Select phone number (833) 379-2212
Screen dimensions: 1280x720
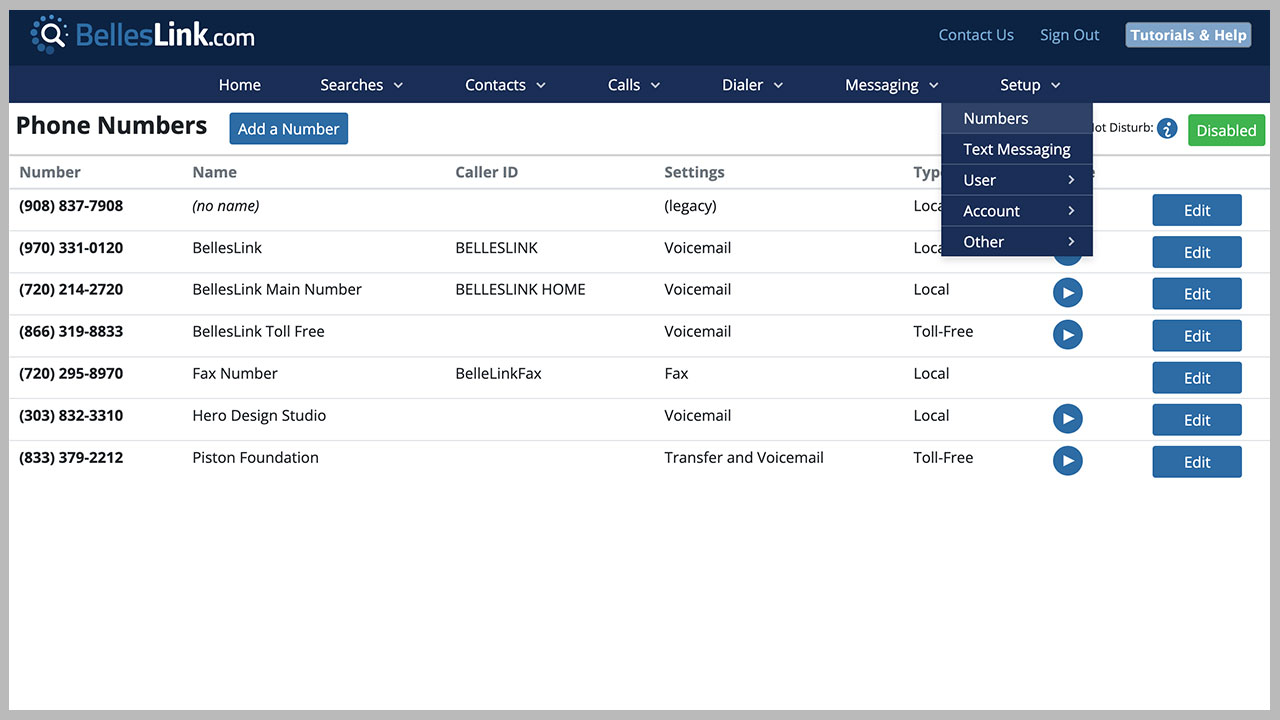pyautogui.click(x=71, y=457)
